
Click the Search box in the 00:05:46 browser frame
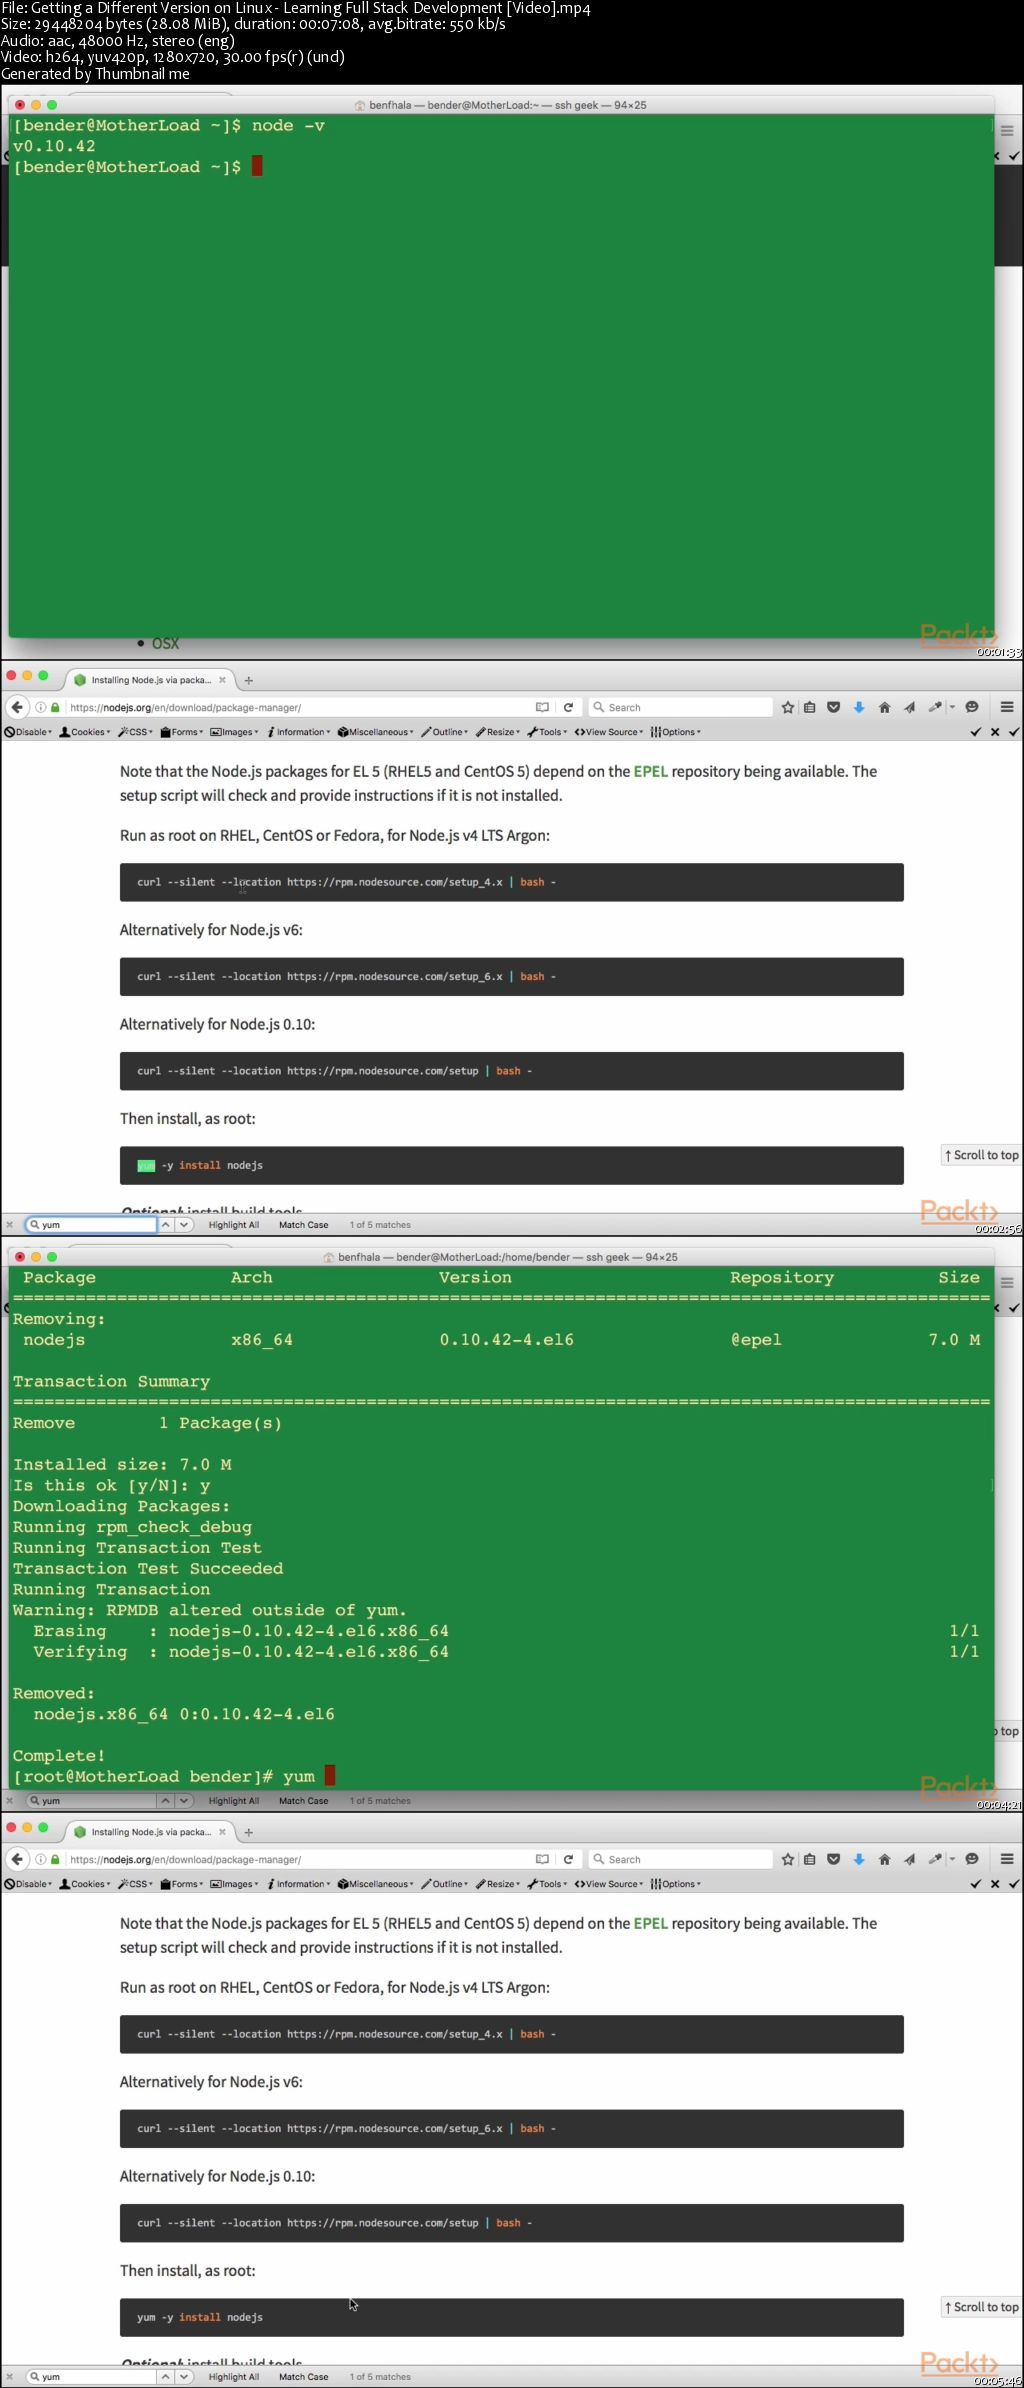click(681, 1859)
